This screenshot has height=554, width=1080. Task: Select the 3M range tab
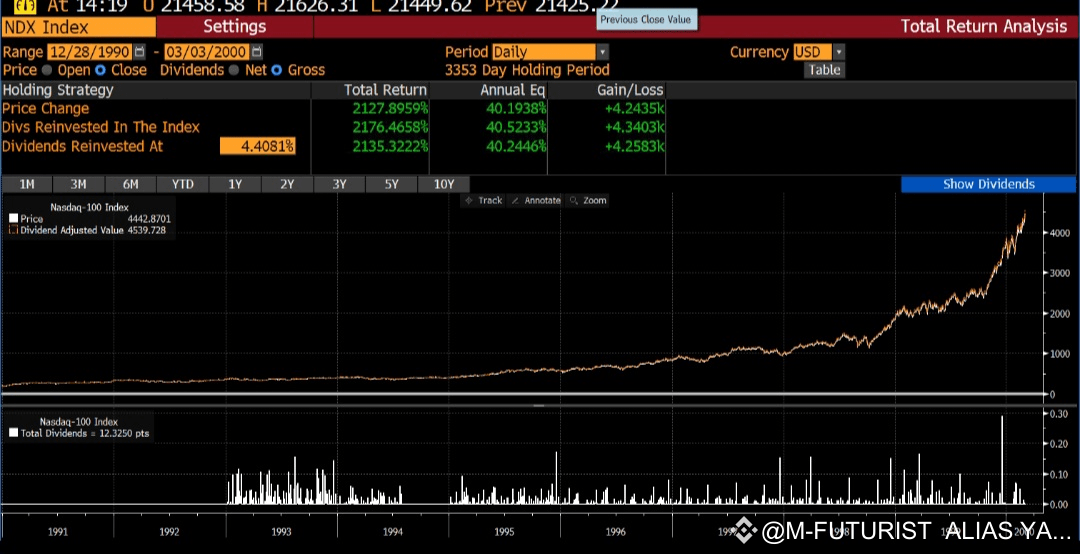(79, 184)
